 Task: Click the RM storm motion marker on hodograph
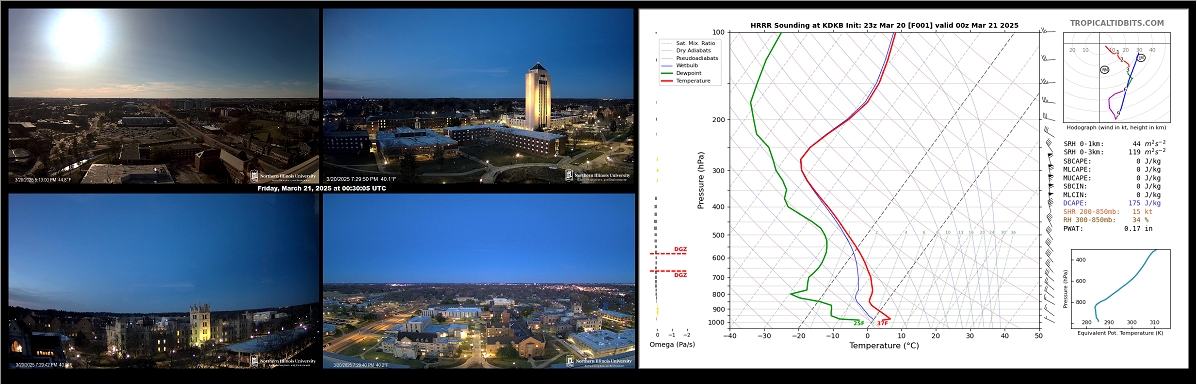coord(1141,58)
